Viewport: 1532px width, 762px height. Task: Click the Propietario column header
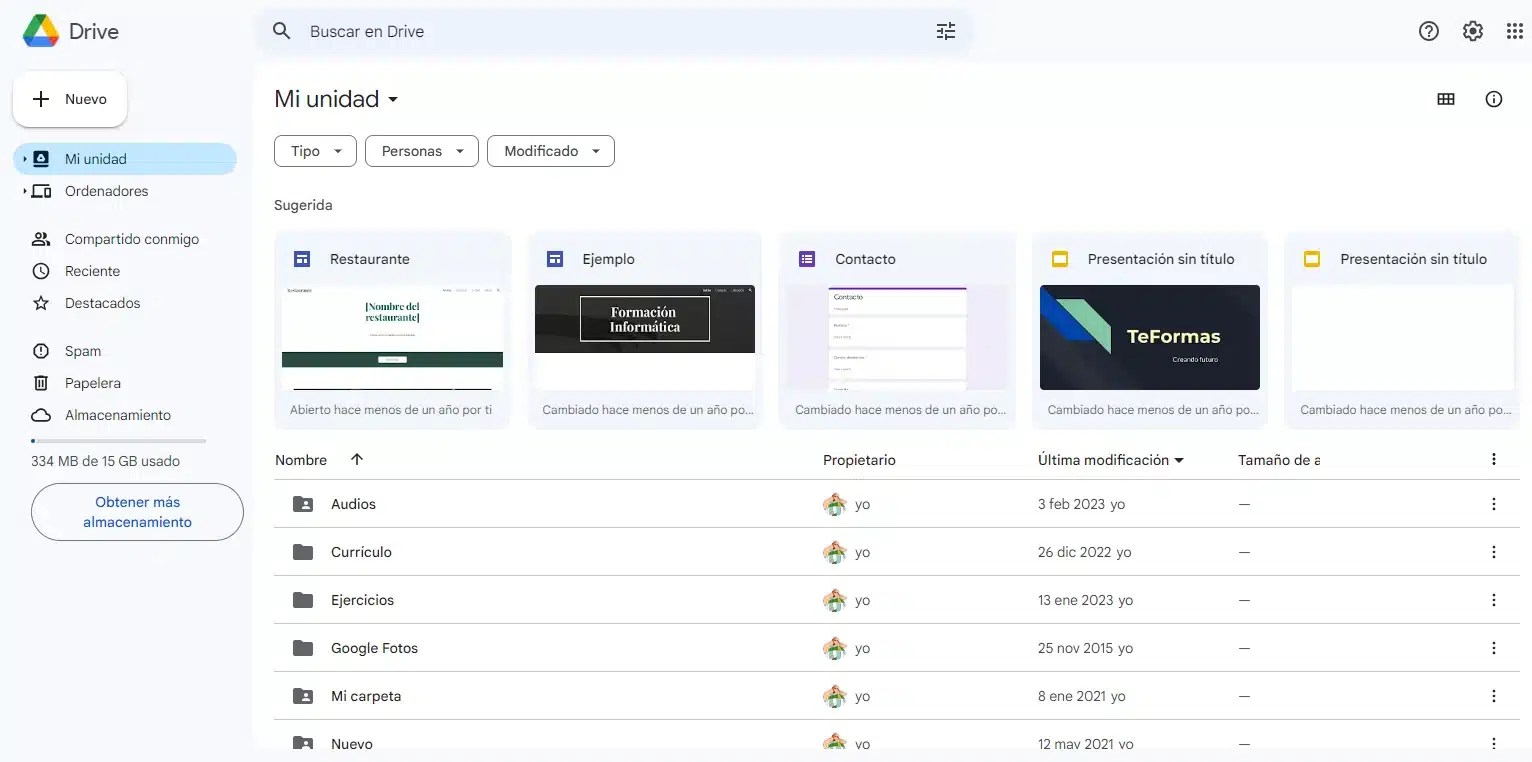(859, 460)
